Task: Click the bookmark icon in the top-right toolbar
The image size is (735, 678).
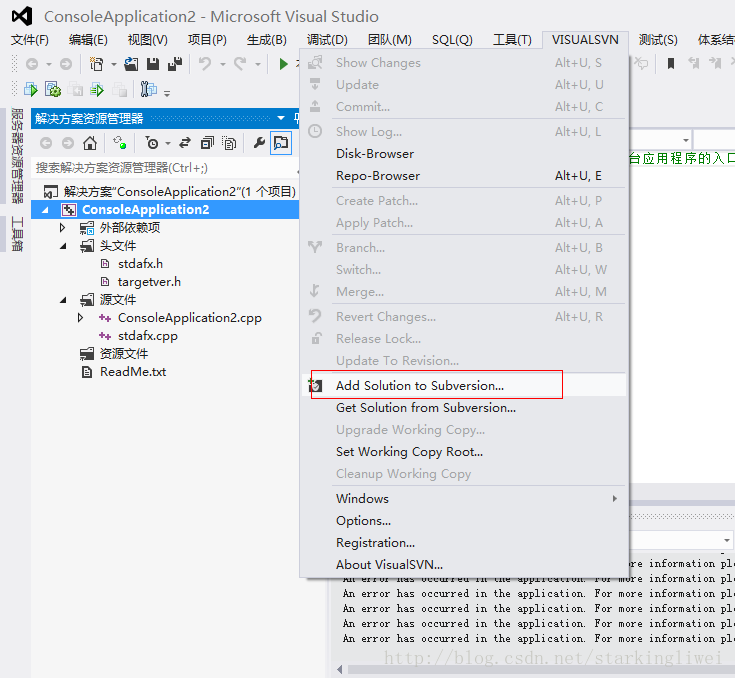Action: (671, 63)
